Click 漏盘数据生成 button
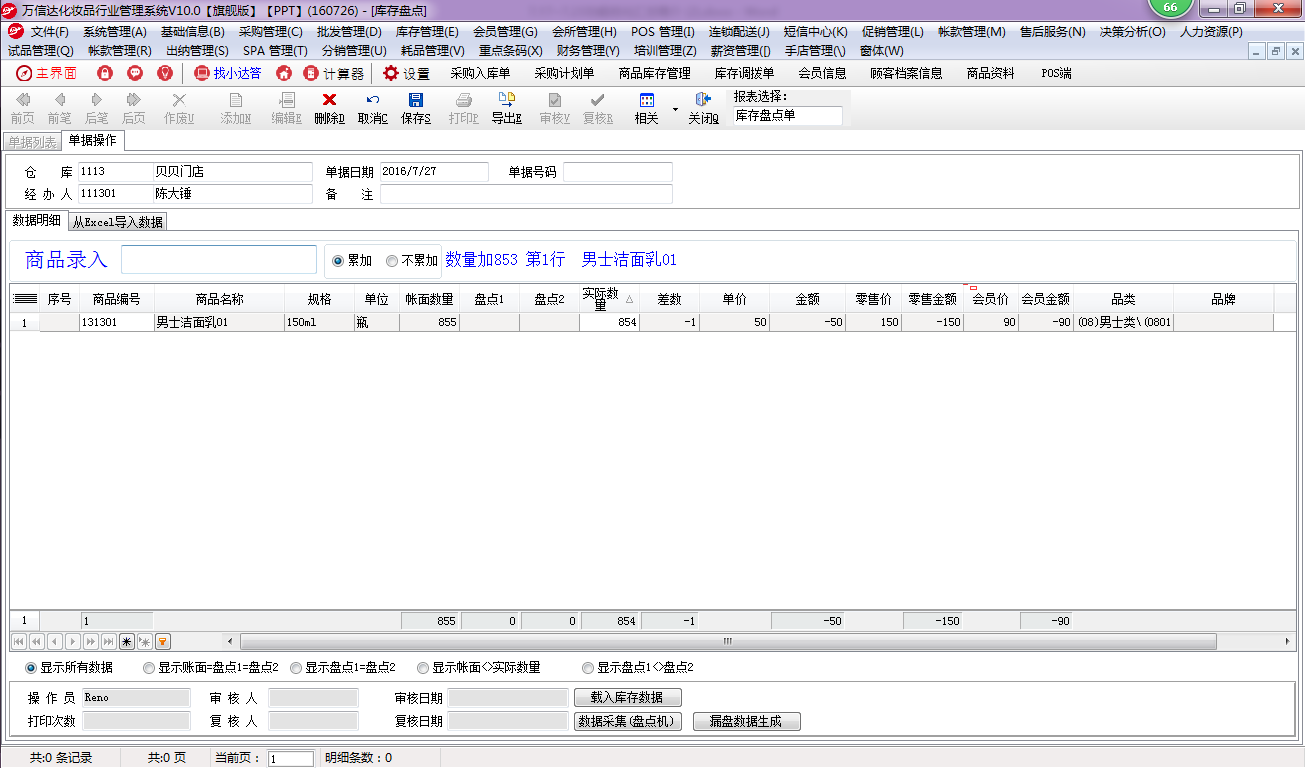The height and width of the screenshot is (768, 1305). (x=747, y=721)
